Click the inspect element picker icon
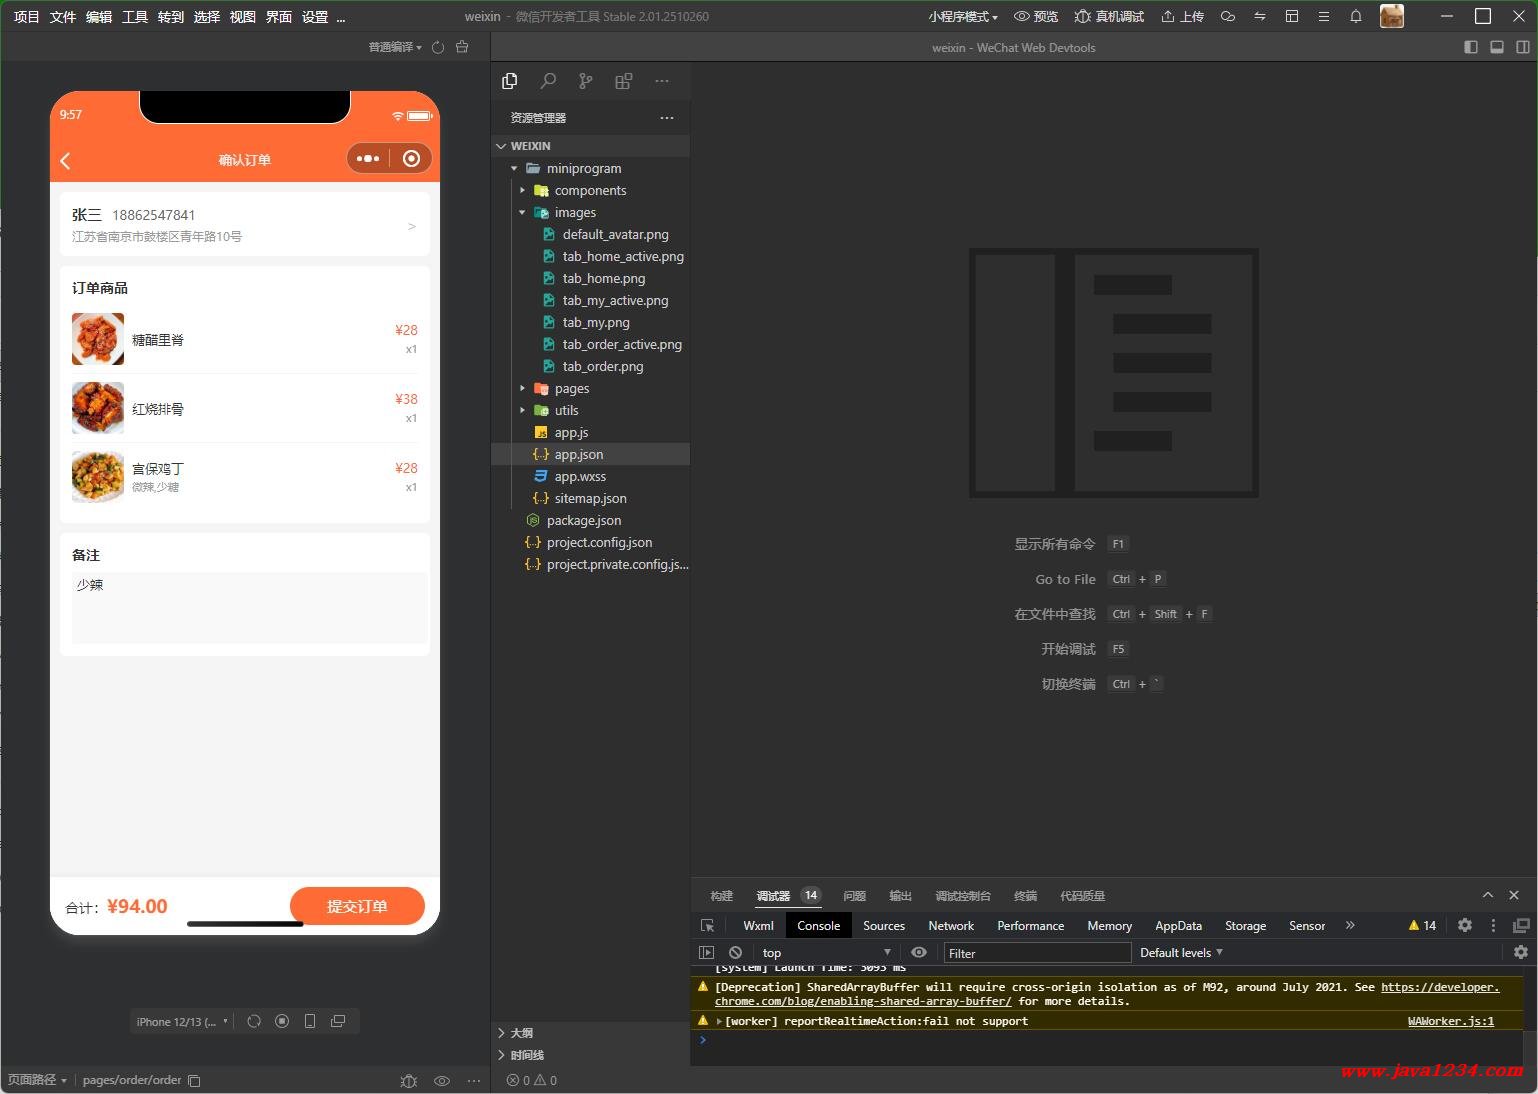Viewport: 1538px width, 1094px height. (x=707, y=926)
